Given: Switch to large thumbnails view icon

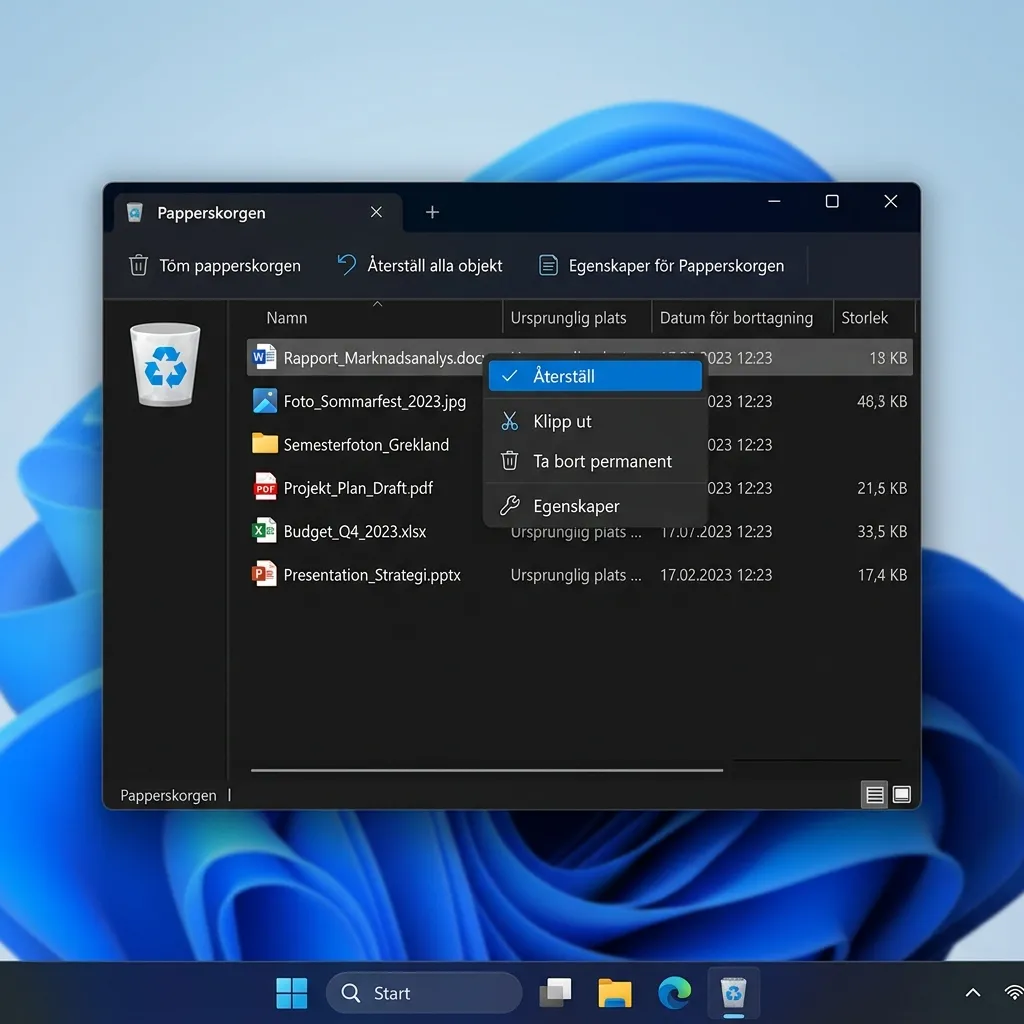Looking at the screenshot, I should [x=902, y=794].
